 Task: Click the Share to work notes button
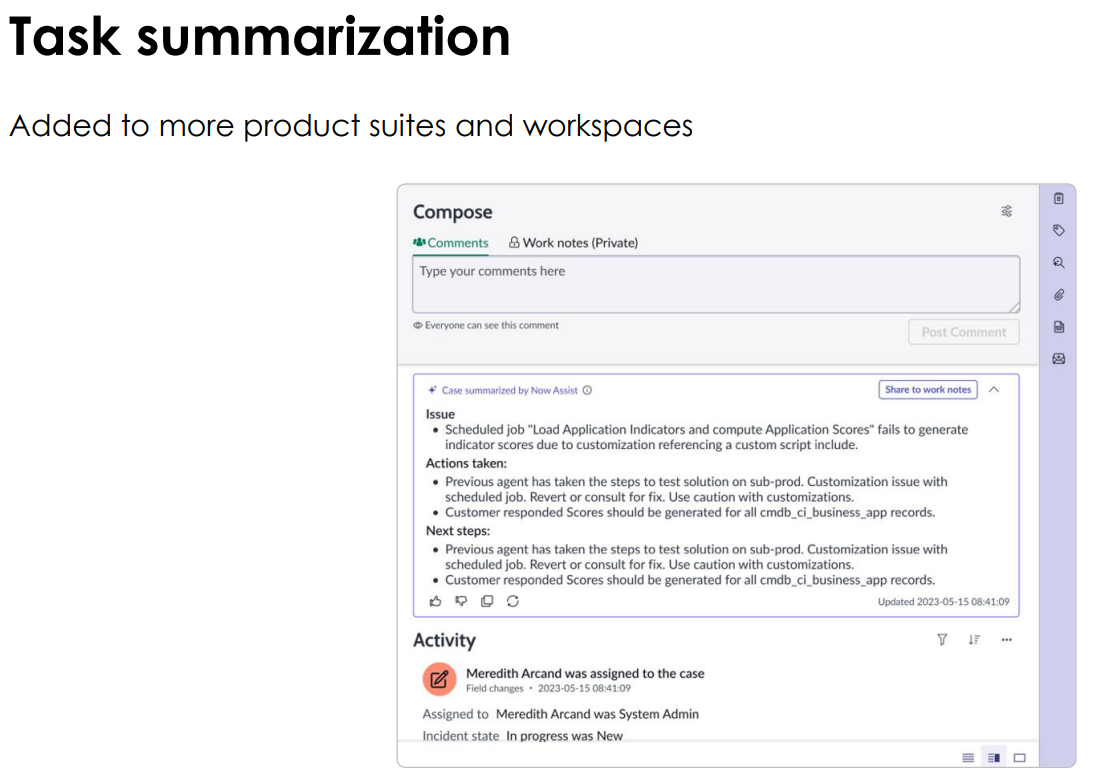pyautogui.click(x=928, y=390)
